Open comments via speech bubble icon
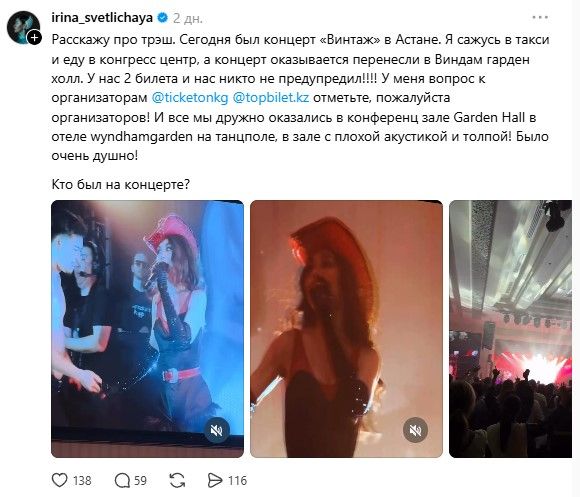580x497 pixels. (122, 480)
